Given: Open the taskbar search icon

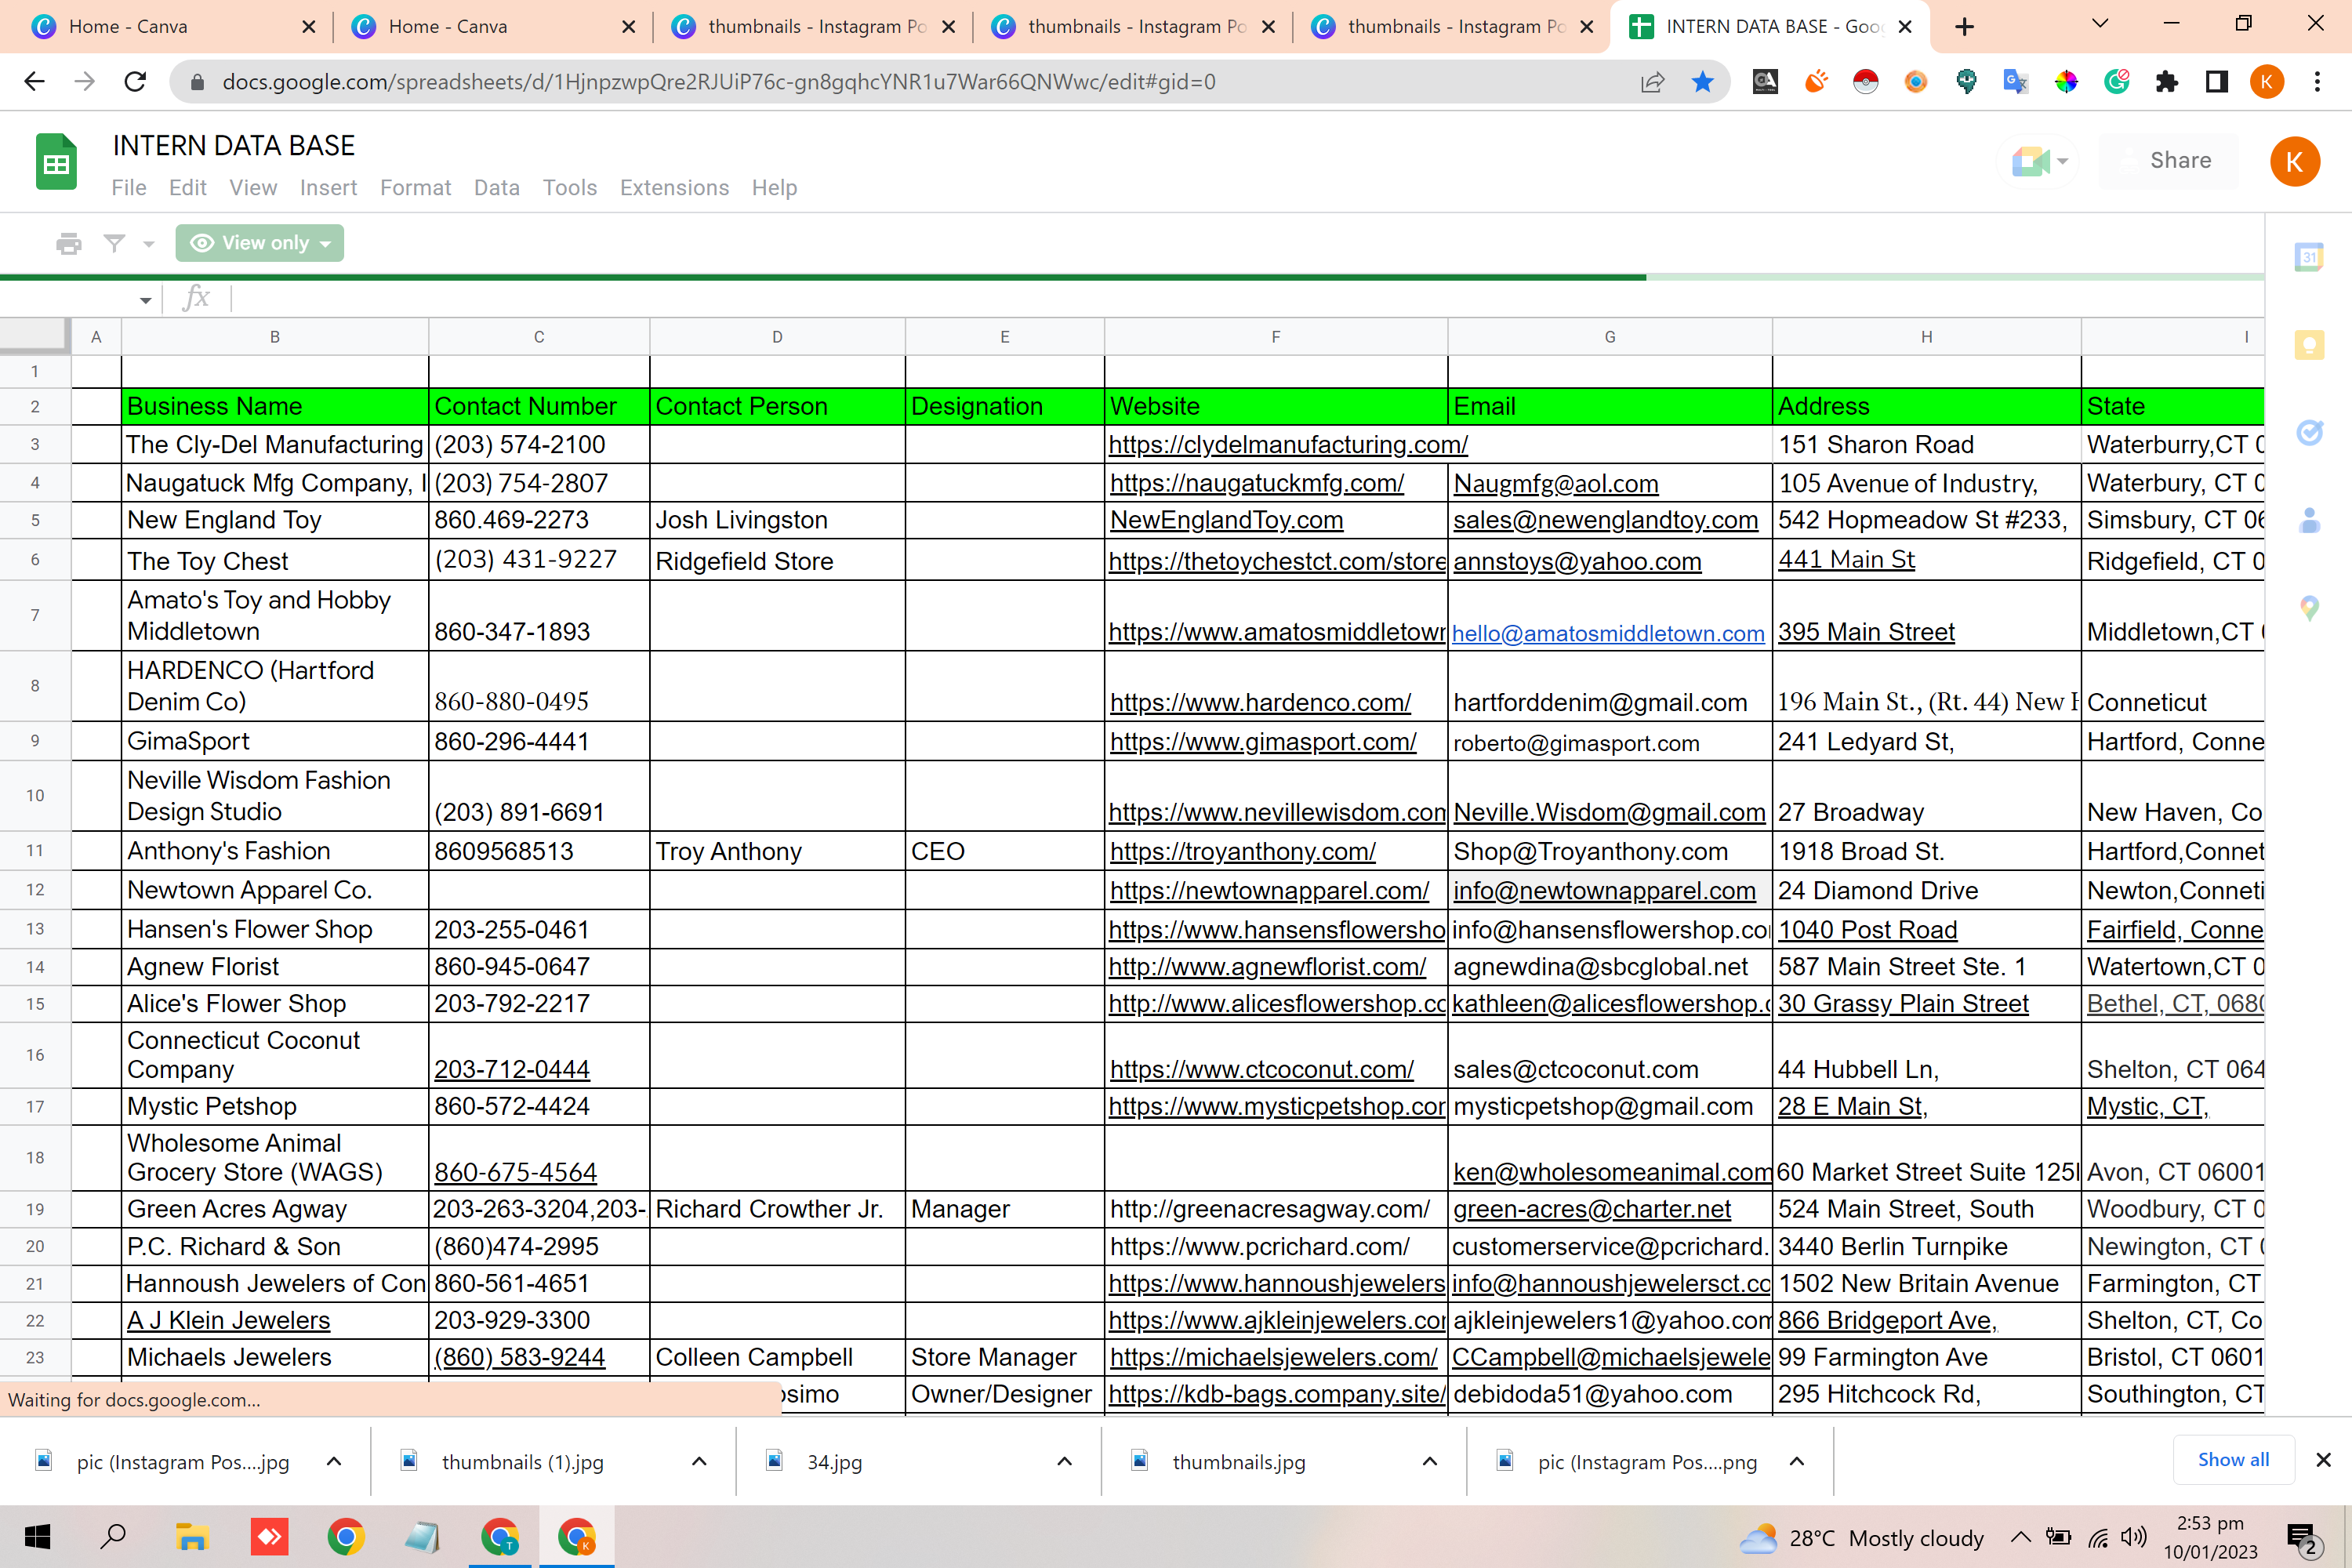Looking at the screenshot, I should coord(114,1536).
